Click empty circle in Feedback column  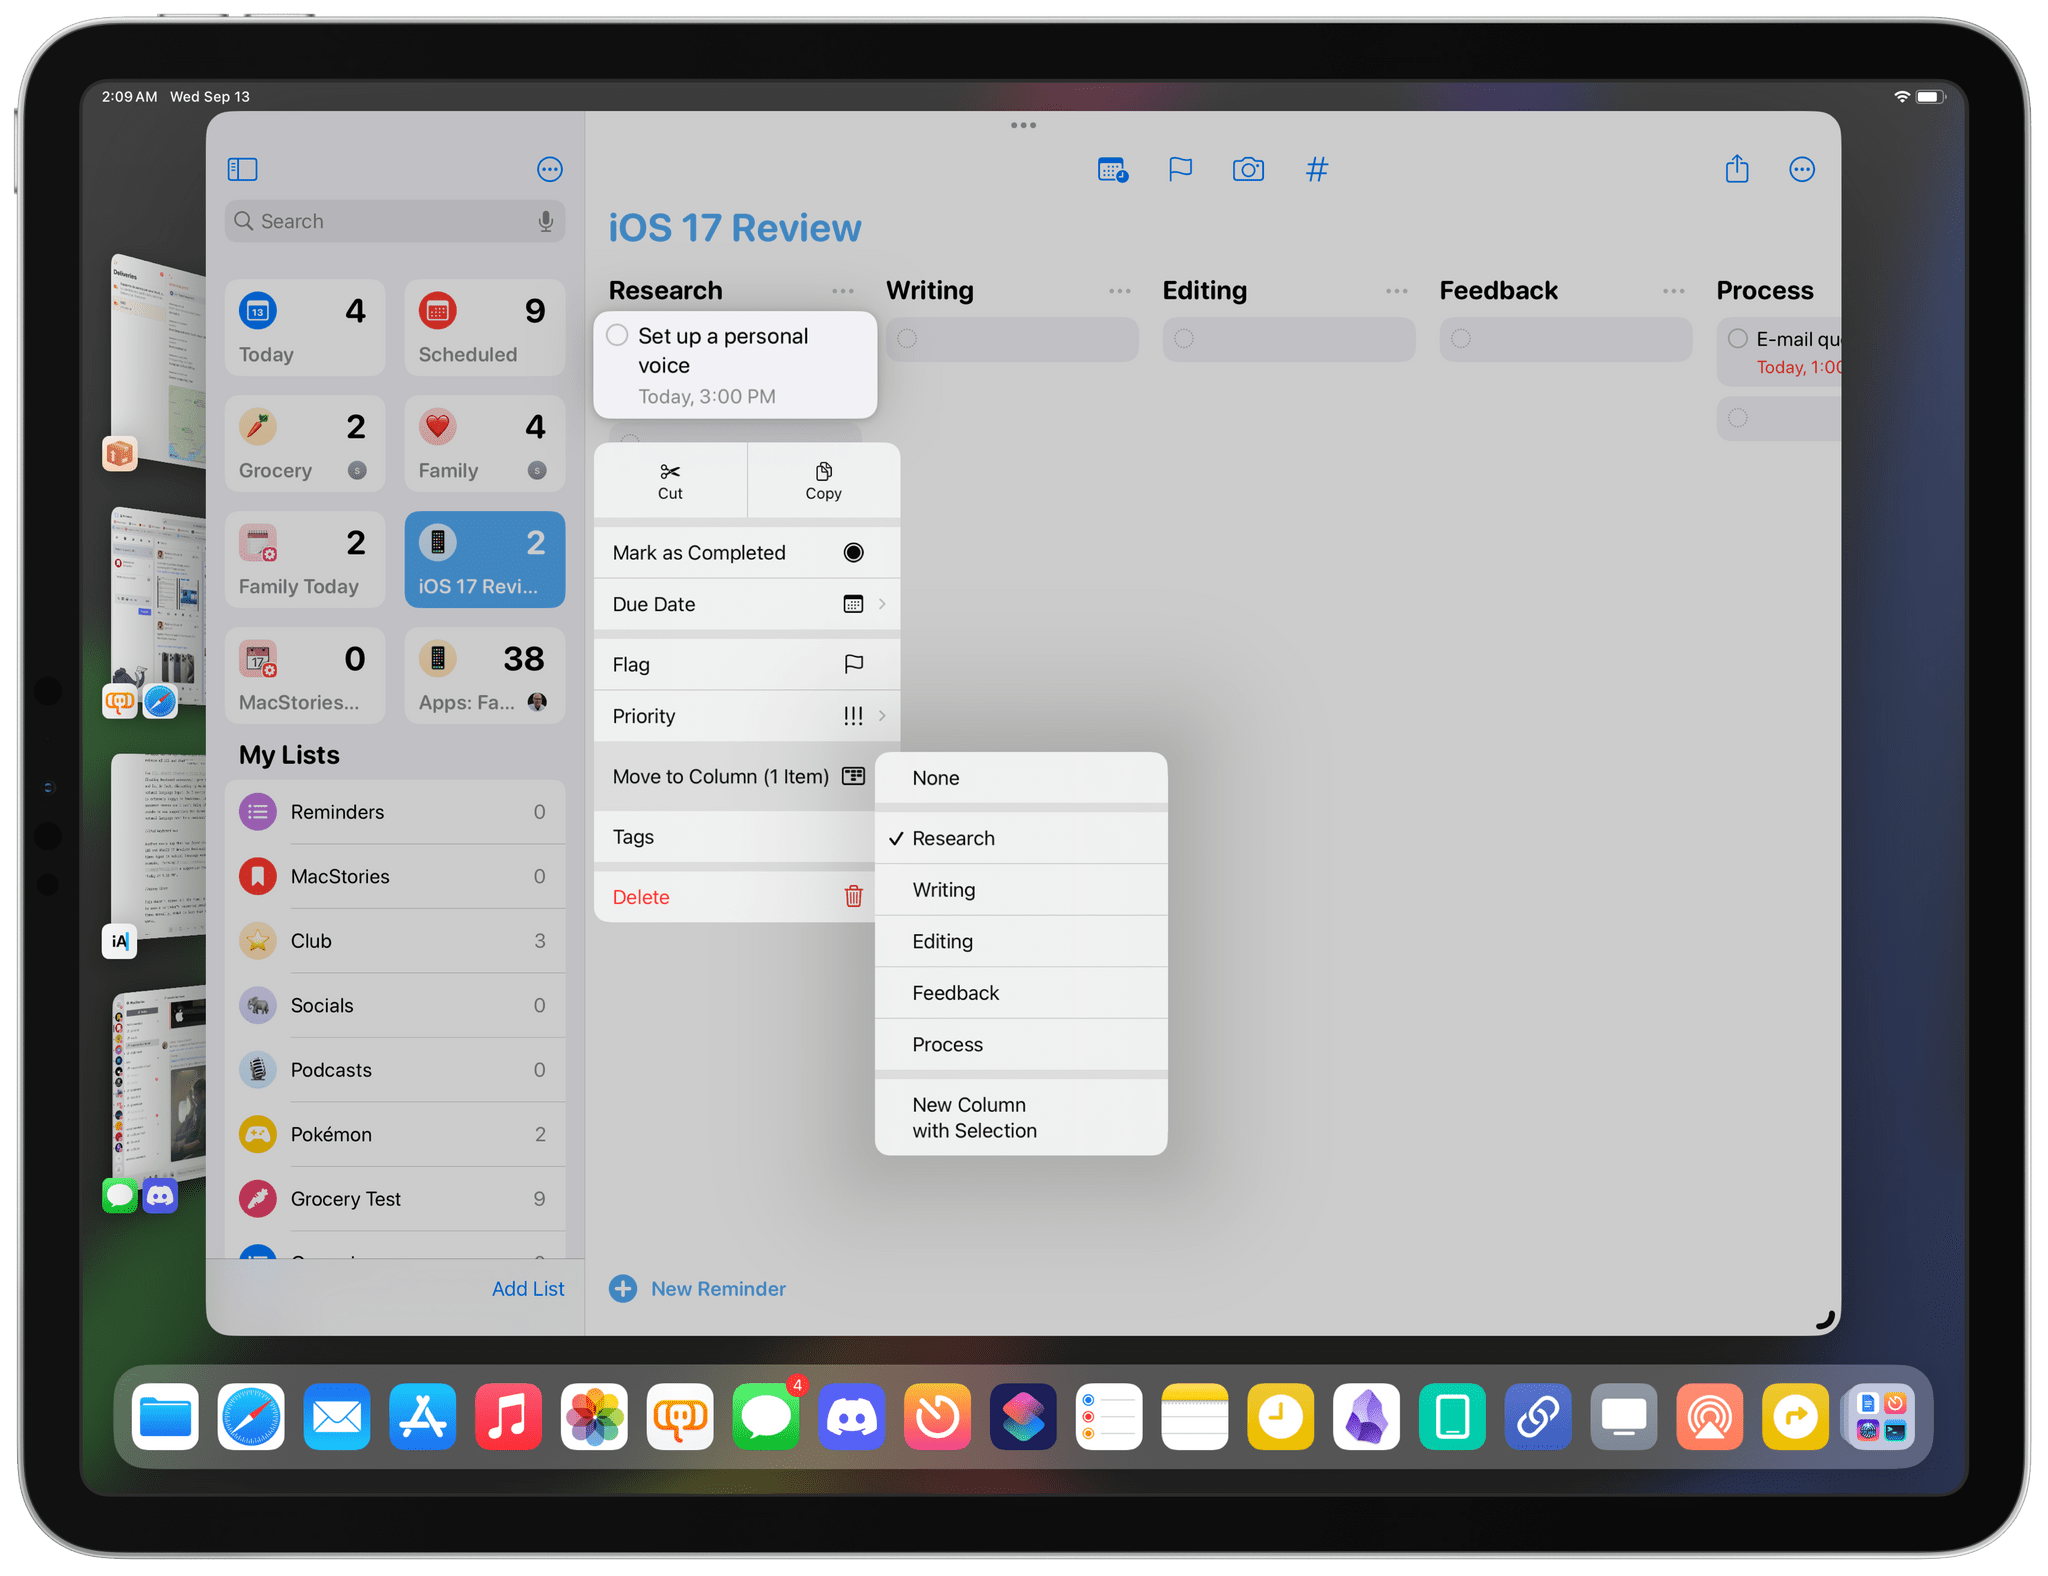coord(1461,338)
